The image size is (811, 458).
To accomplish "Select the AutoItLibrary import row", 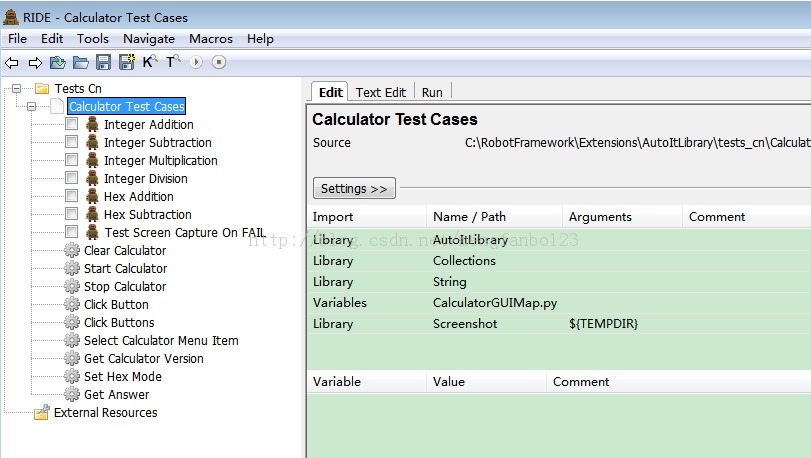I will 559,240.
